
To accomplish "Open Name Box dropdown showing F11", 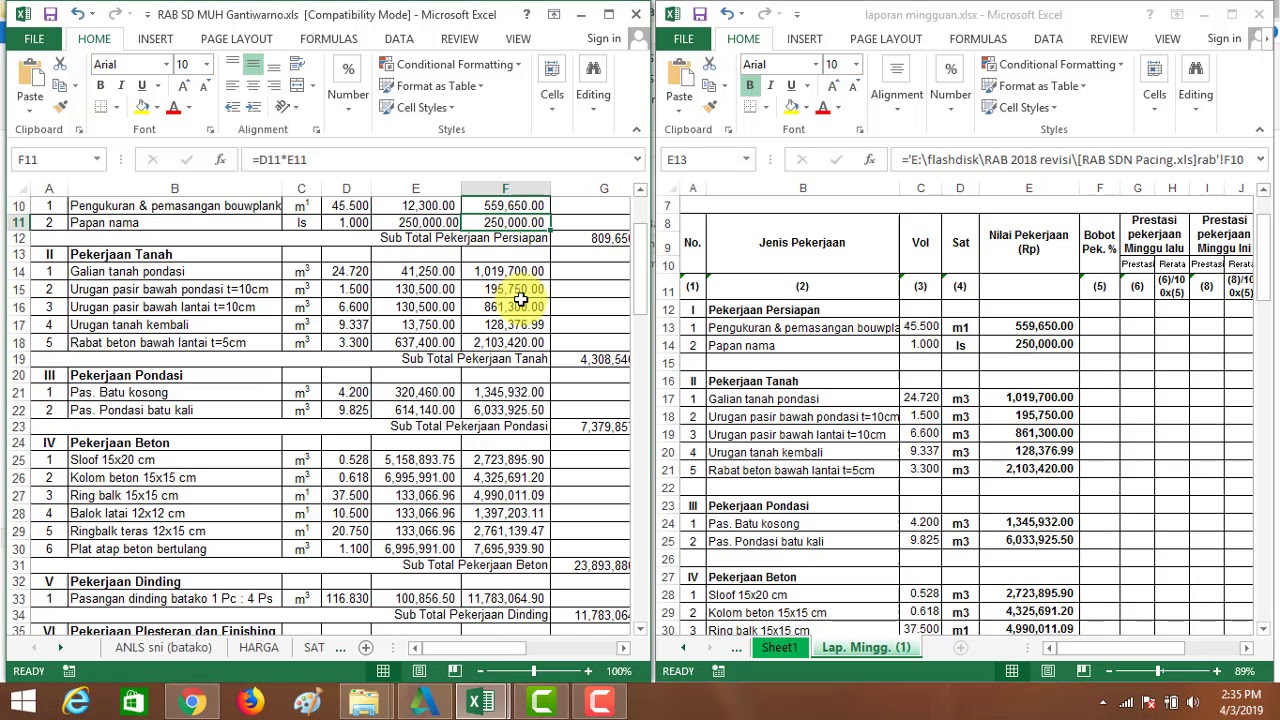I will (96, 159).
